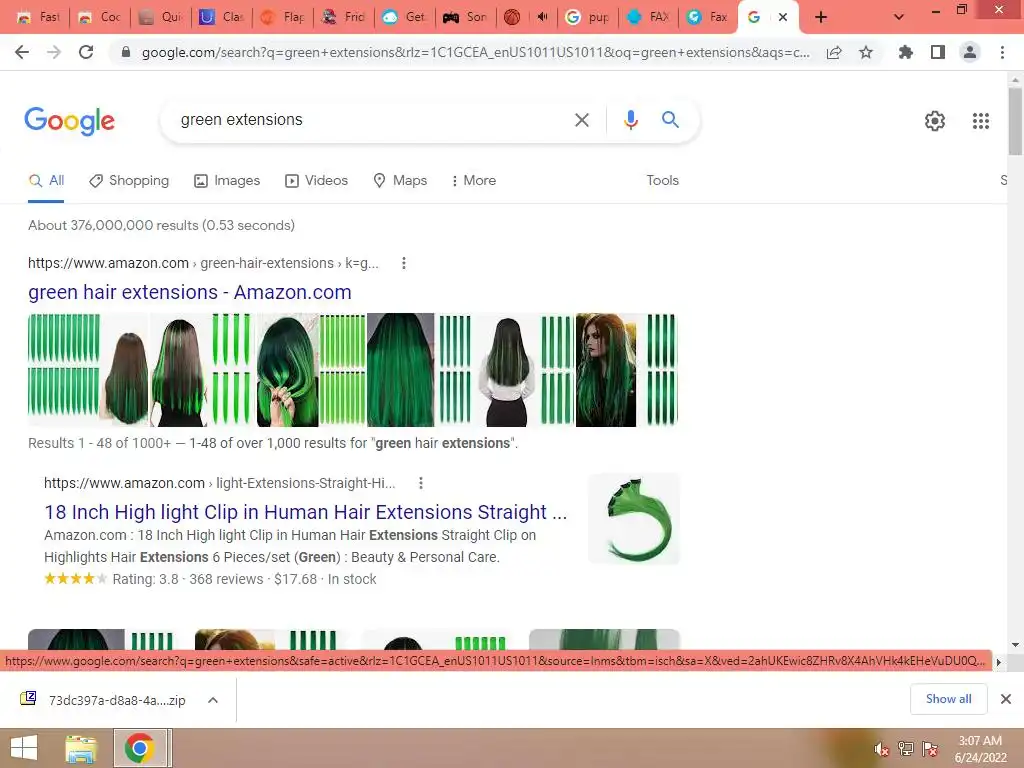Open 18 Inch High light Clip link

306,512
